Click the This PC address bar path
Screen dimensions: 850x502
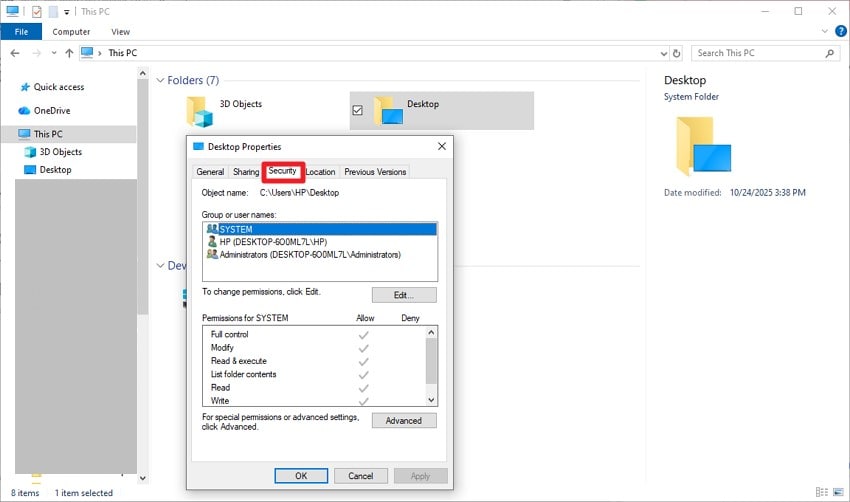pyautogui.click(x=123, y=53)
